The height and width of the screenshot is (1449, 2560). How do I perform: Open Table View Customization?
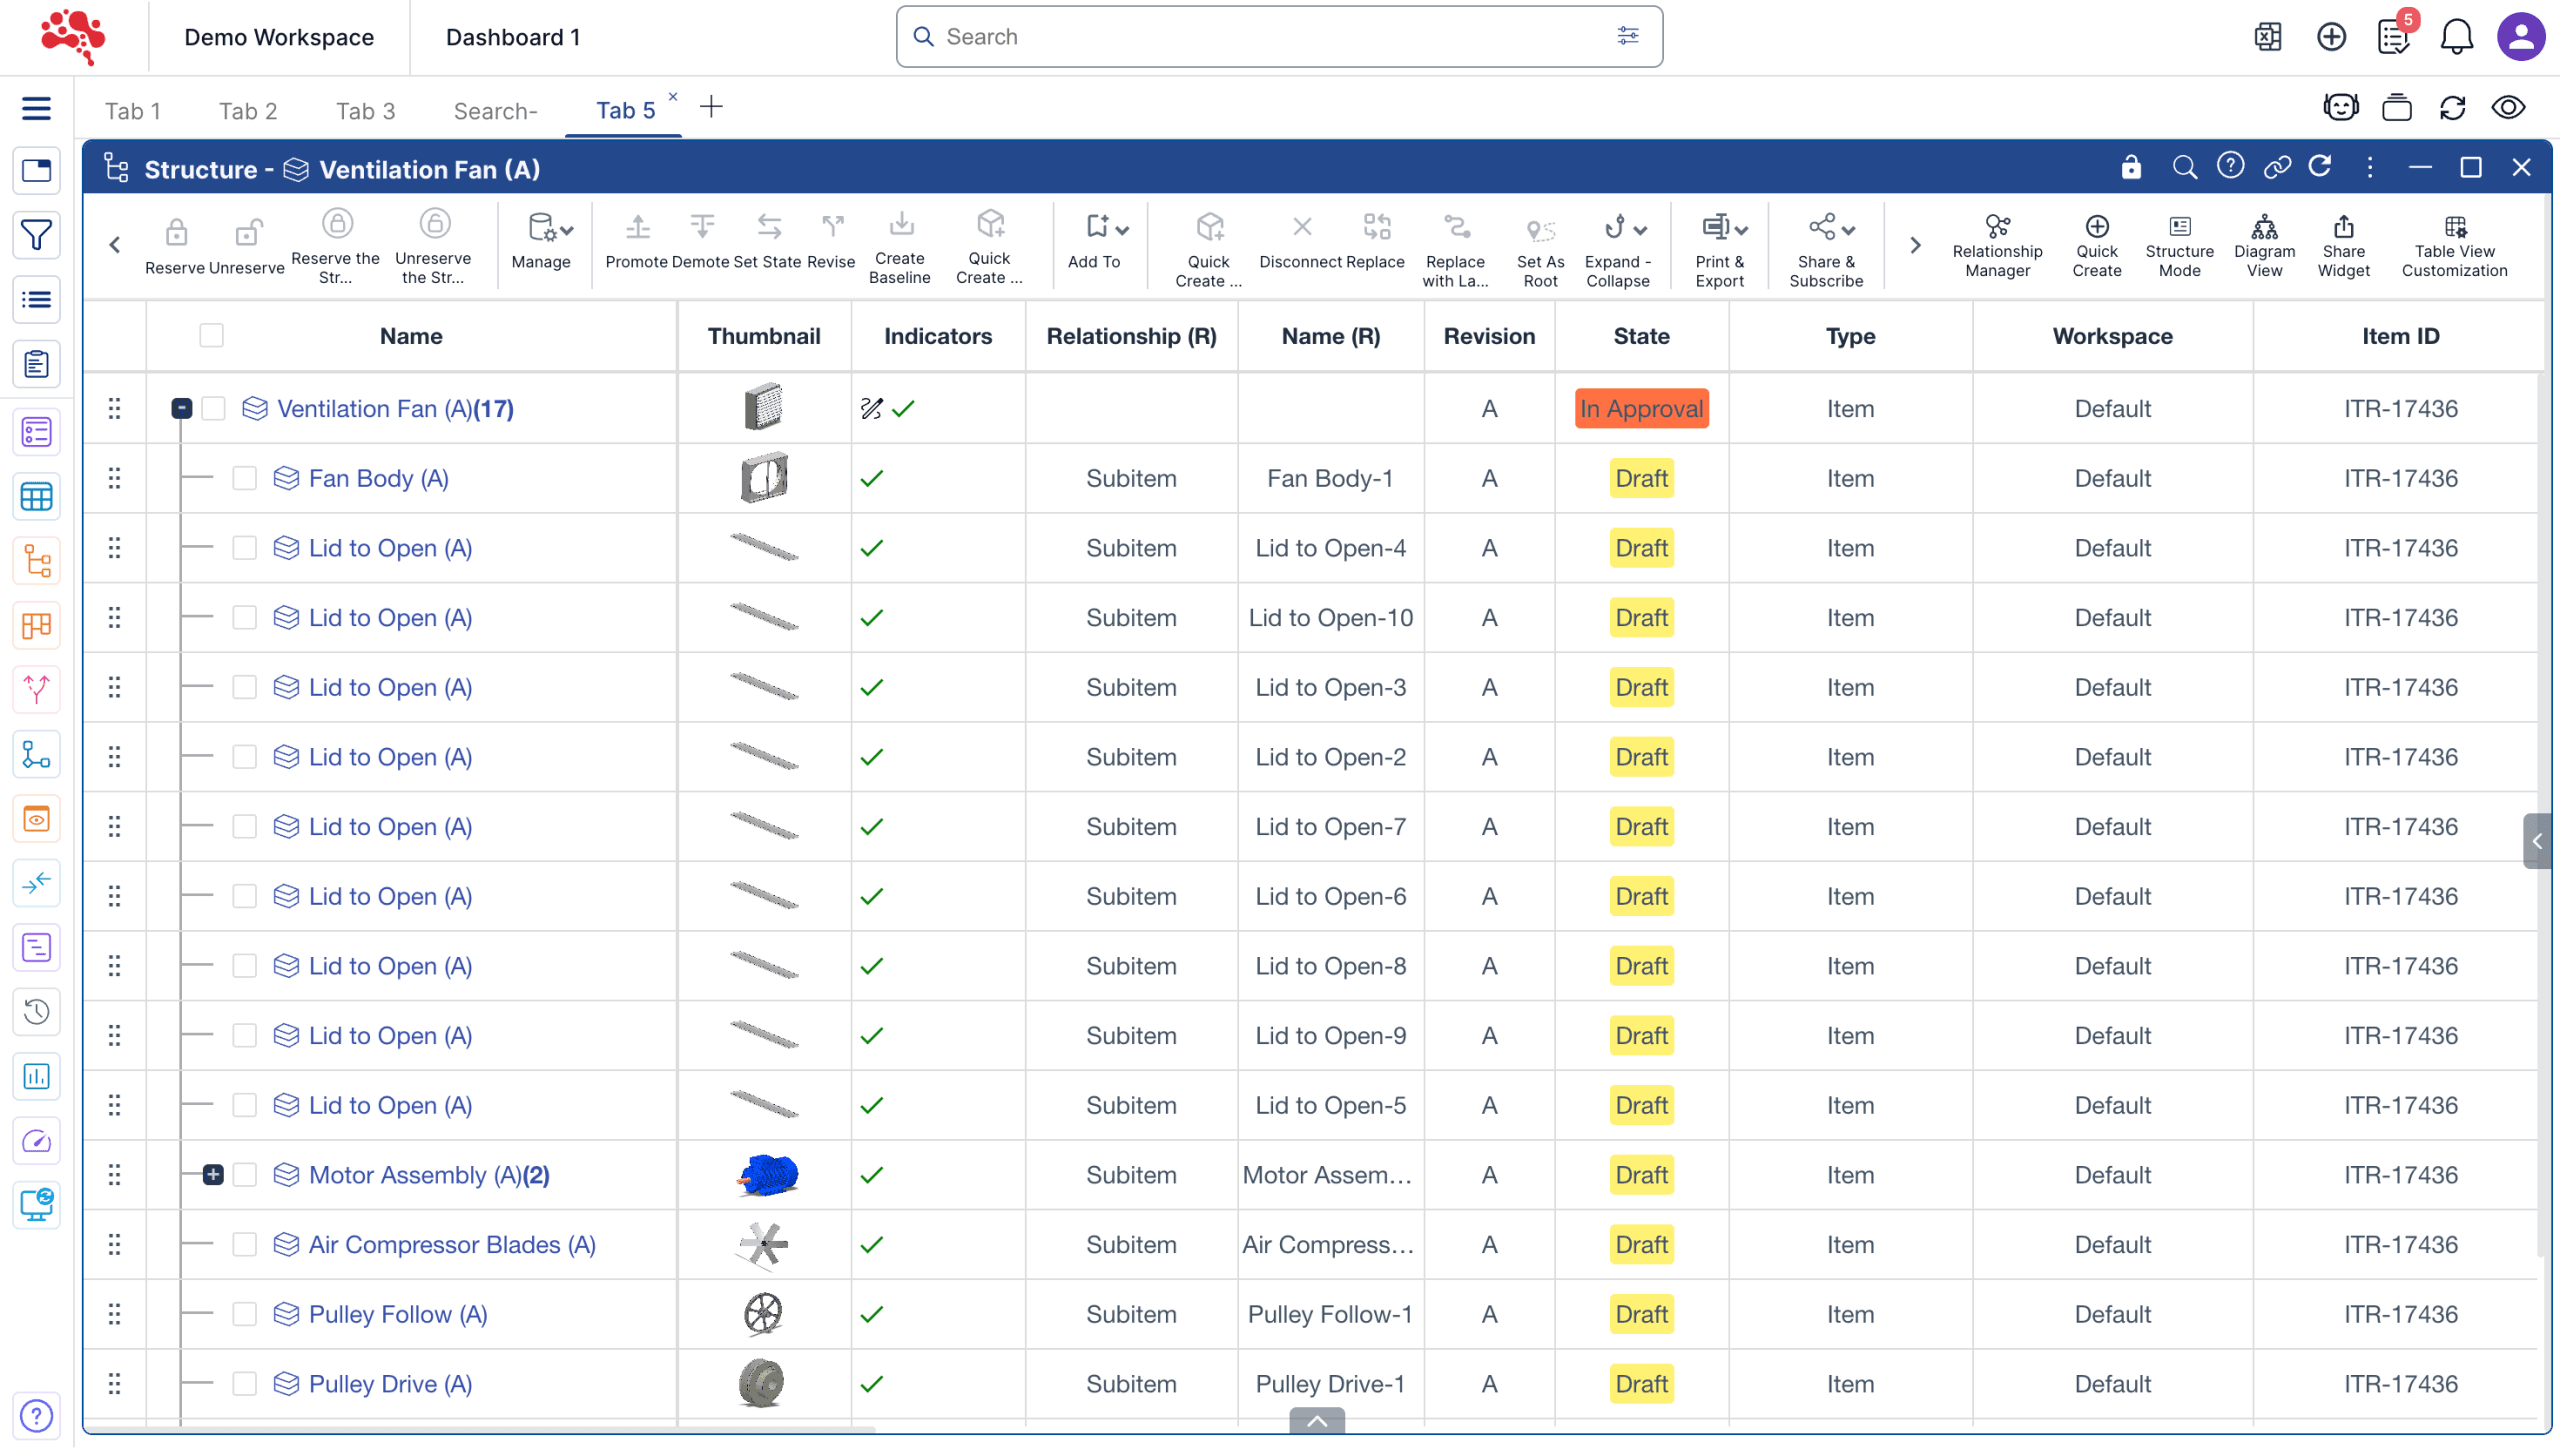coord(2454,245)
